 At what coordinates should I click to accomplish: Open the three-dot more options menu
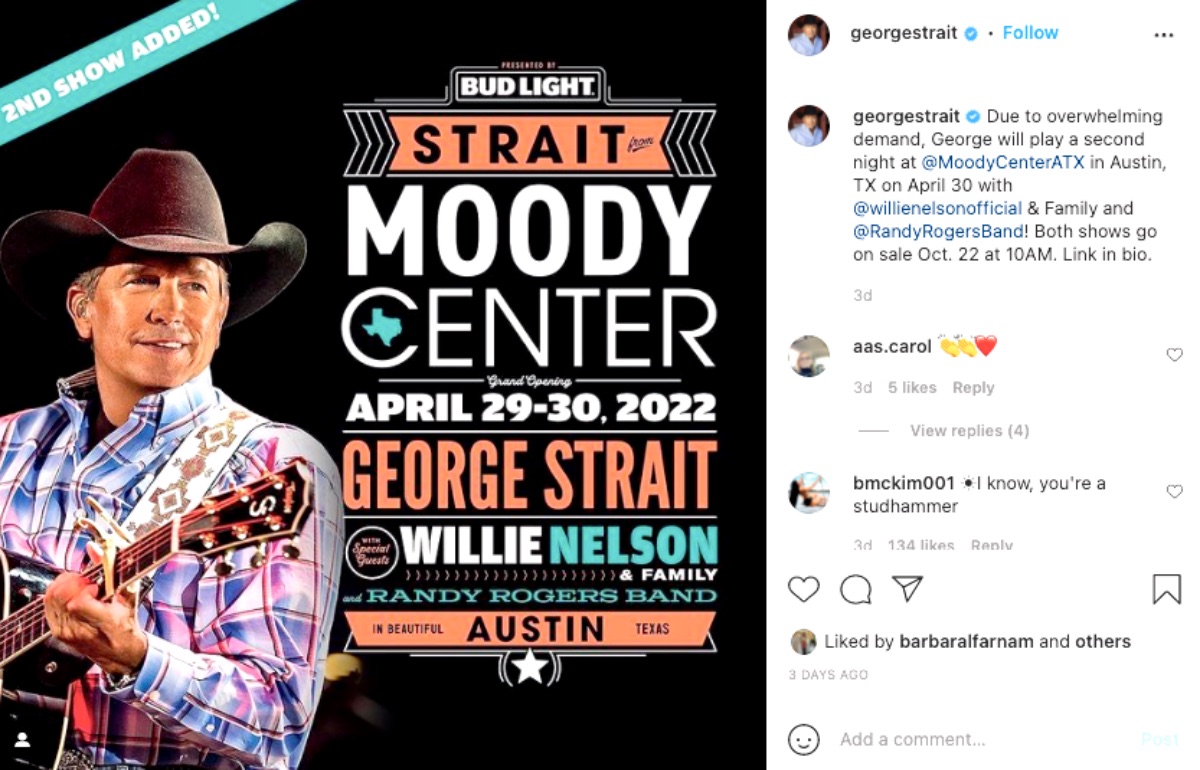point(1163,34)
